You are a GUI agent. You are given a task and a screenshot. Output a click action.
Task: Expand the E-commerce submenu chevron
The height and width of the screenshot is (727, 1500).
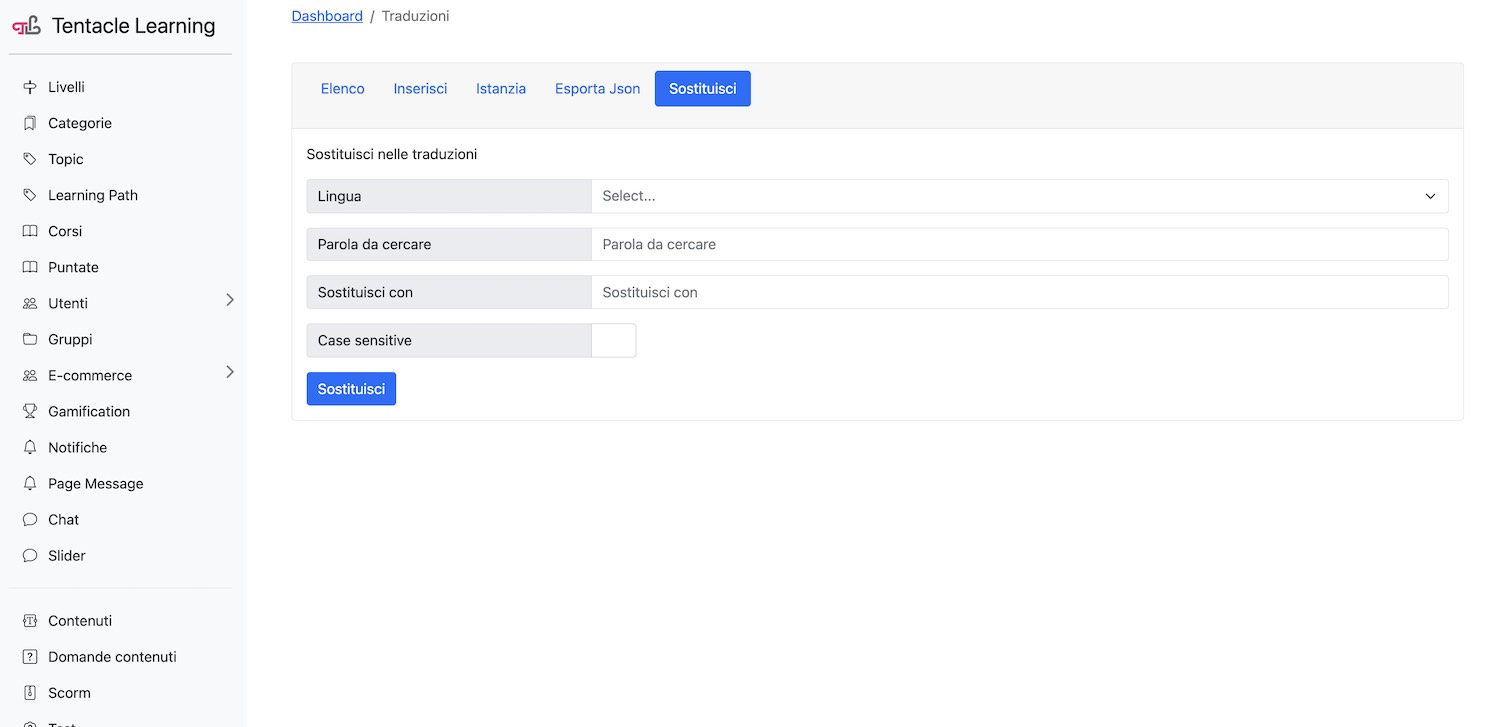coord(229,372)
